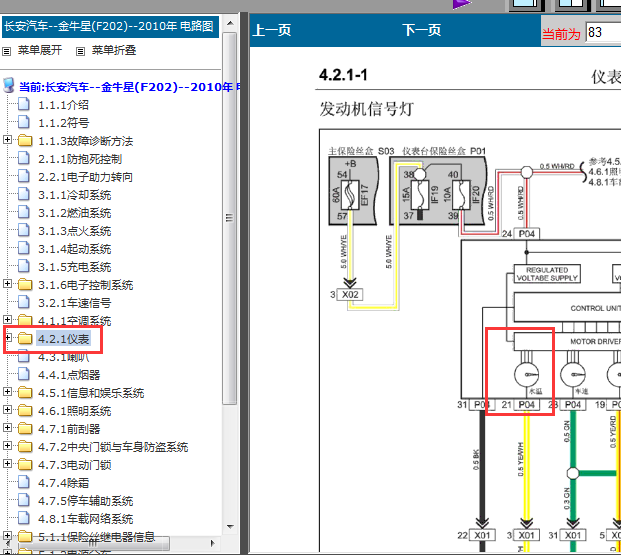Expand the 4.1.1空调系统 folder

coord(7,320)
